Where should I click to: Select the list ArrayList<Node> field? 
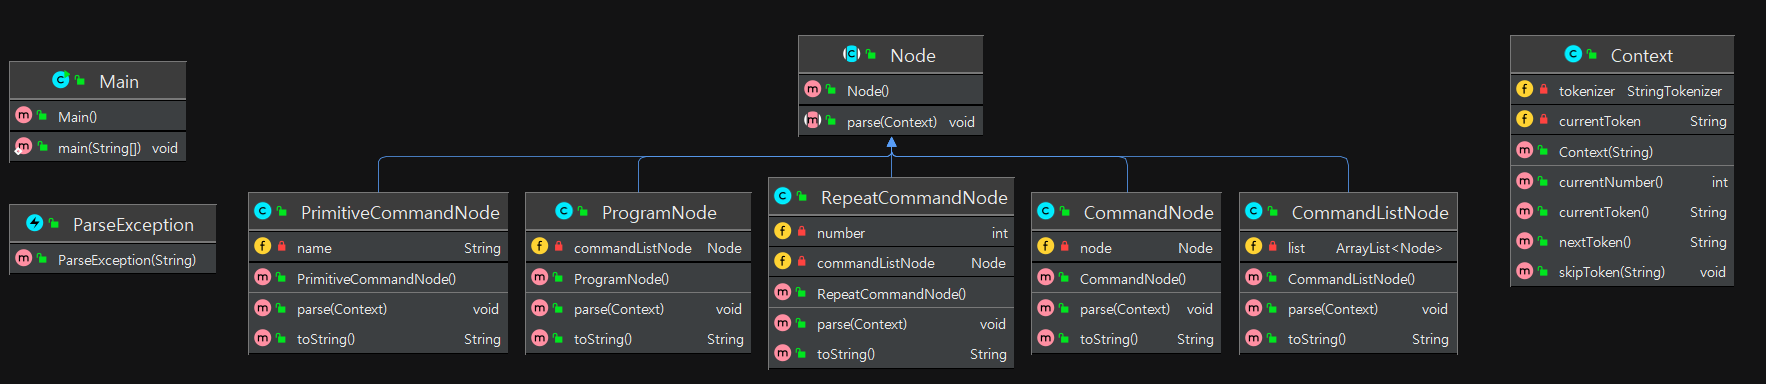point(1348,247)
